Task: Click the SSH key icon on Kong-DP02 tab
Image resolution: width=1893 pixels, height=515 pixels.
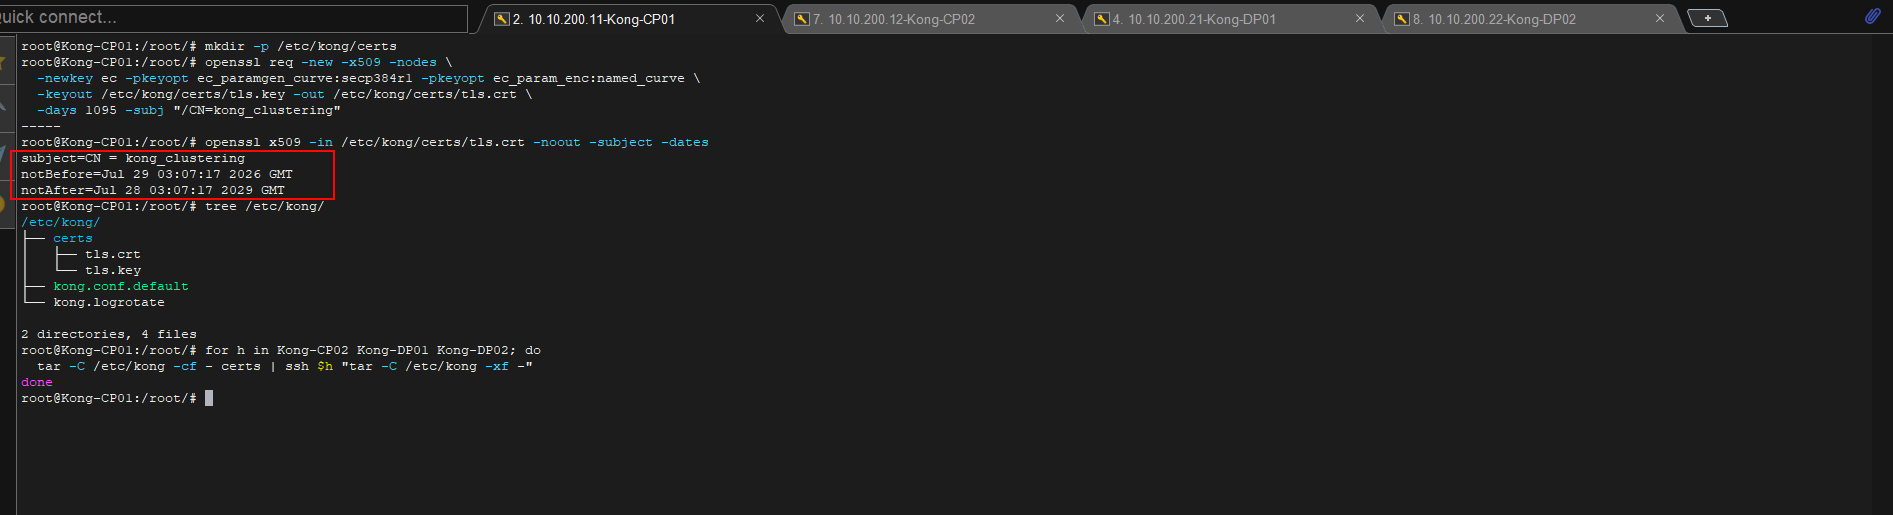Action: (1402, 19)
